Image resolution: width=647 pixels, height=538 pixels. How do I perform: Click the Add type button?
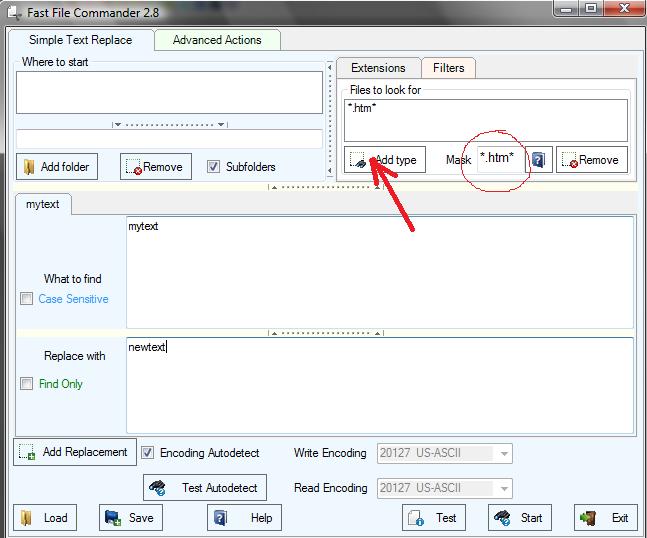click(x=385, y=160)
